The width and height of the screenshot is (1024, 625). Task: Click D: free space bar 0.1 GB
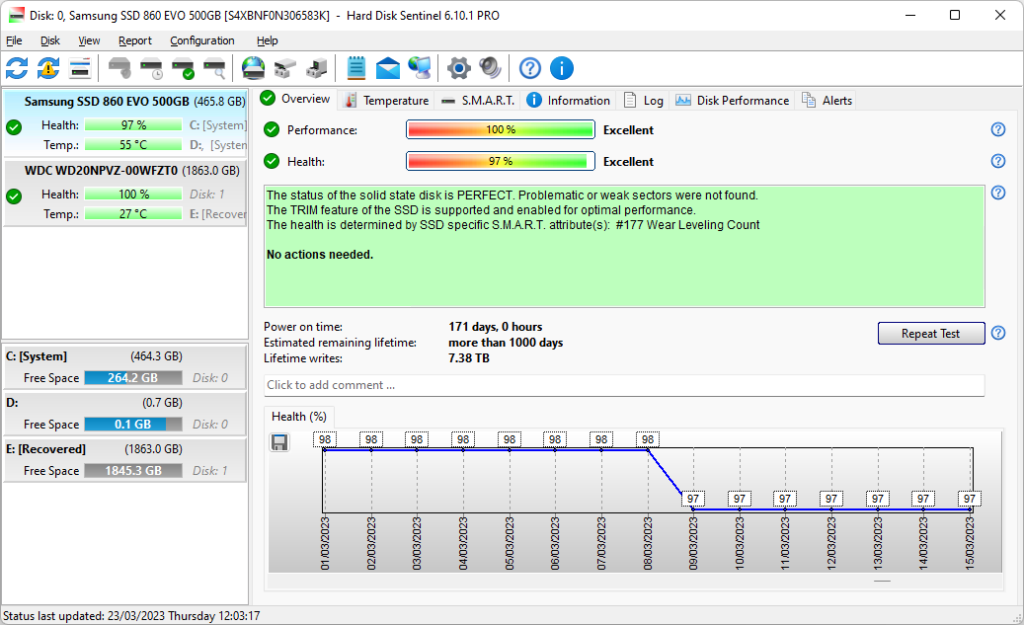133,425
